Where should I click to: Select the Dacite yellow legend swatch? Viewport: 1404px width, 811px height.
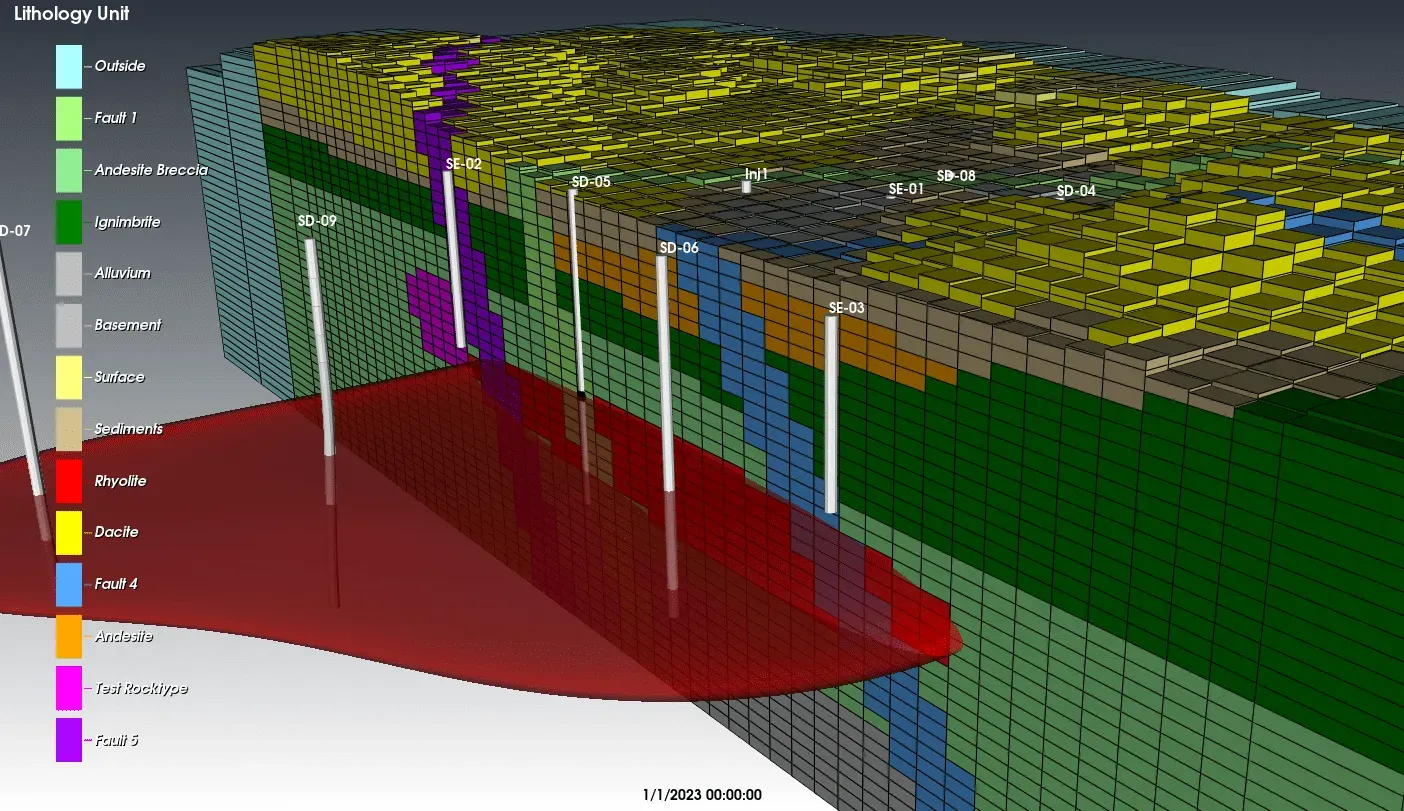pos(69,533)
